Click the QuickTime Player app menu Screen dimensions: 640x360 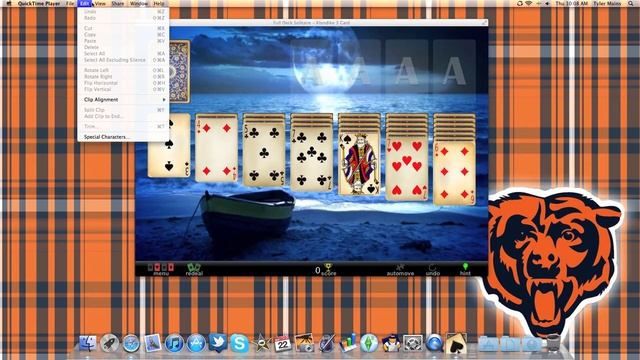39,3
